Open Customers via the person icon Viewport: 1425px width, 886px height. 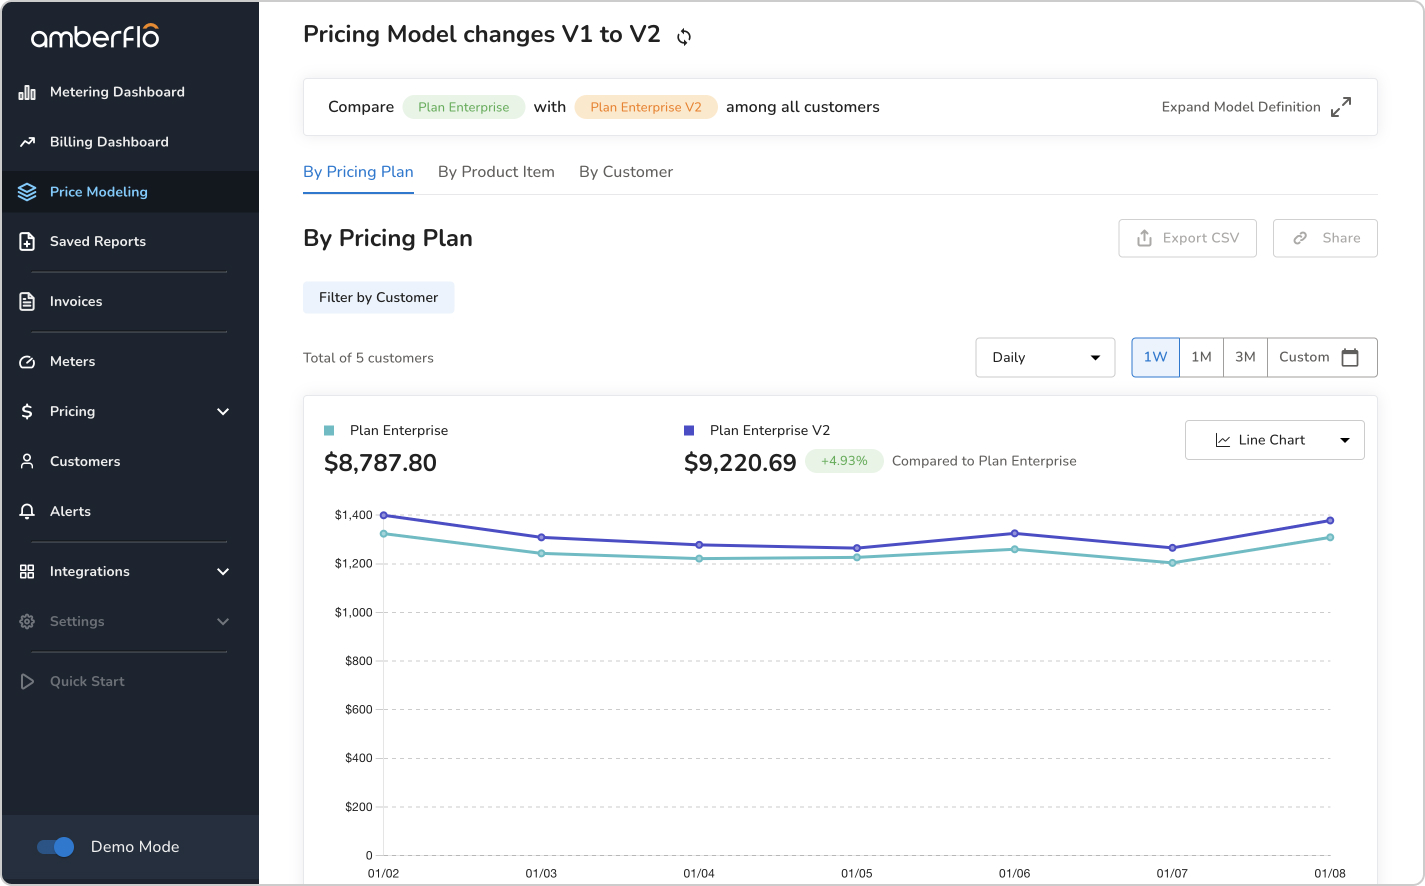click(27, 461)
